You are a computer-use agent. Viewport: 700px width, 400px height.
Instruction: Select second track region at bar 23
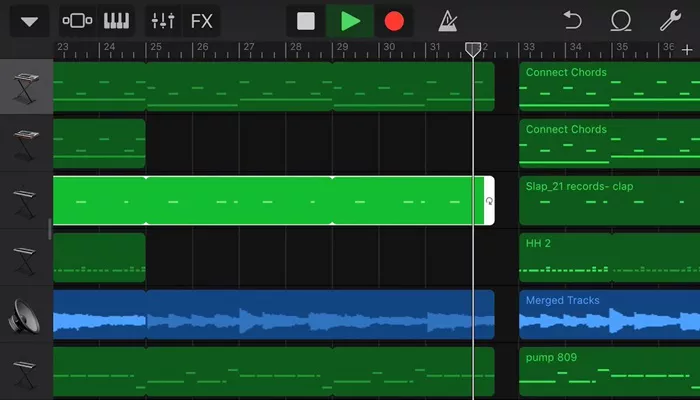coord(99,144)
